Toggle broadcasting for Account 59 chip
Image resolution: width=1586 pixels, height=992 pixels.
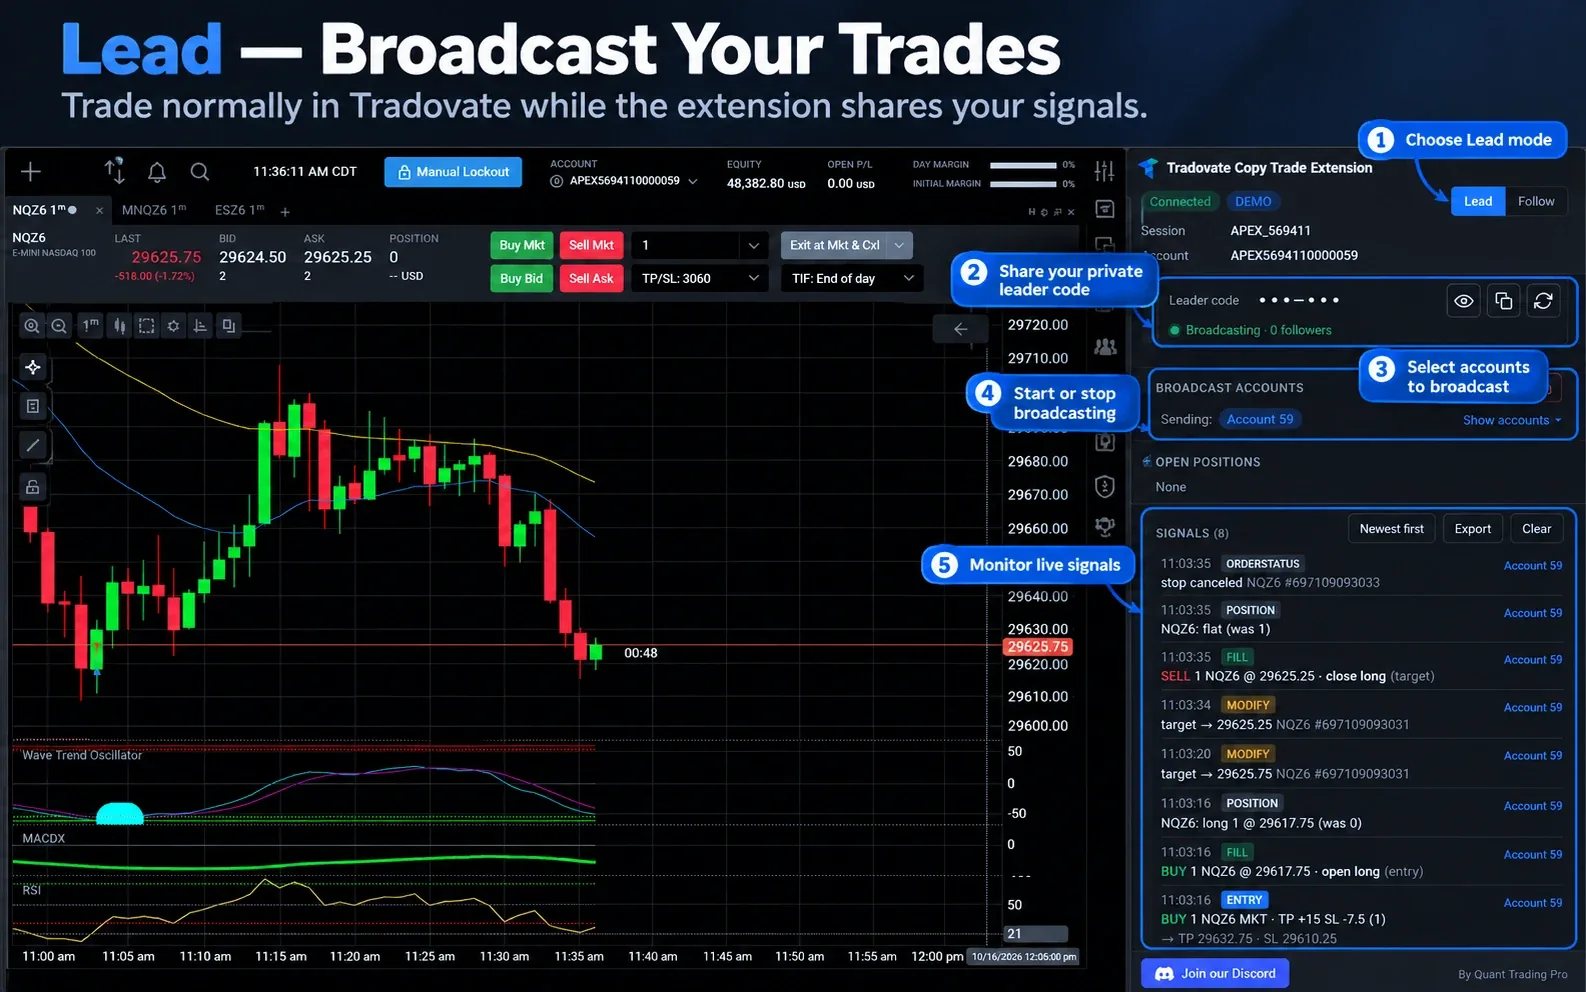coord(1260,420)
